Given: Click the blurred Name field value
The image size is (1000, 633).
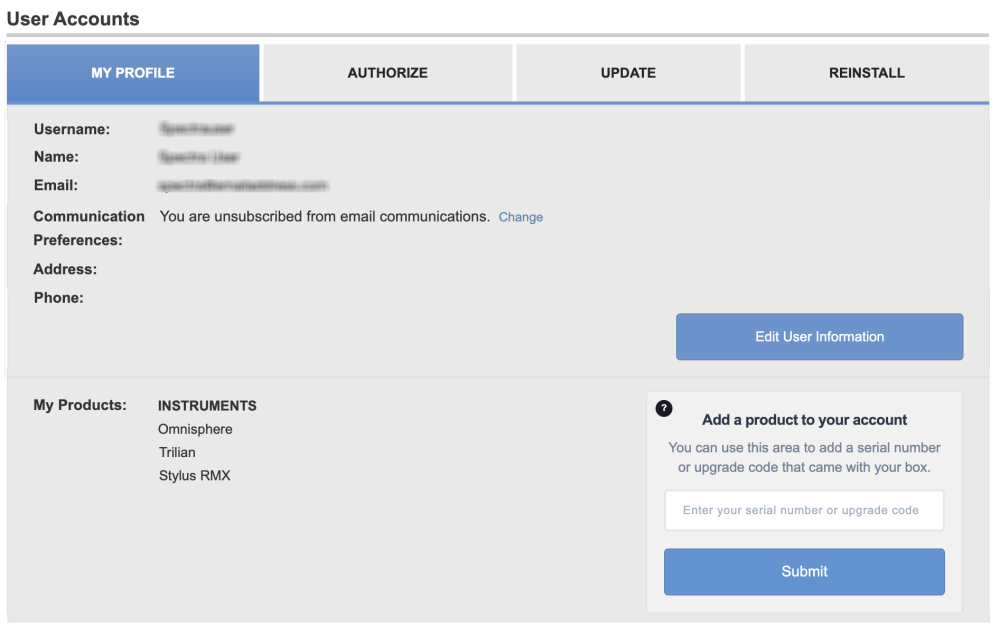Looking at the screenshot, I should click(x=199, y=157).
